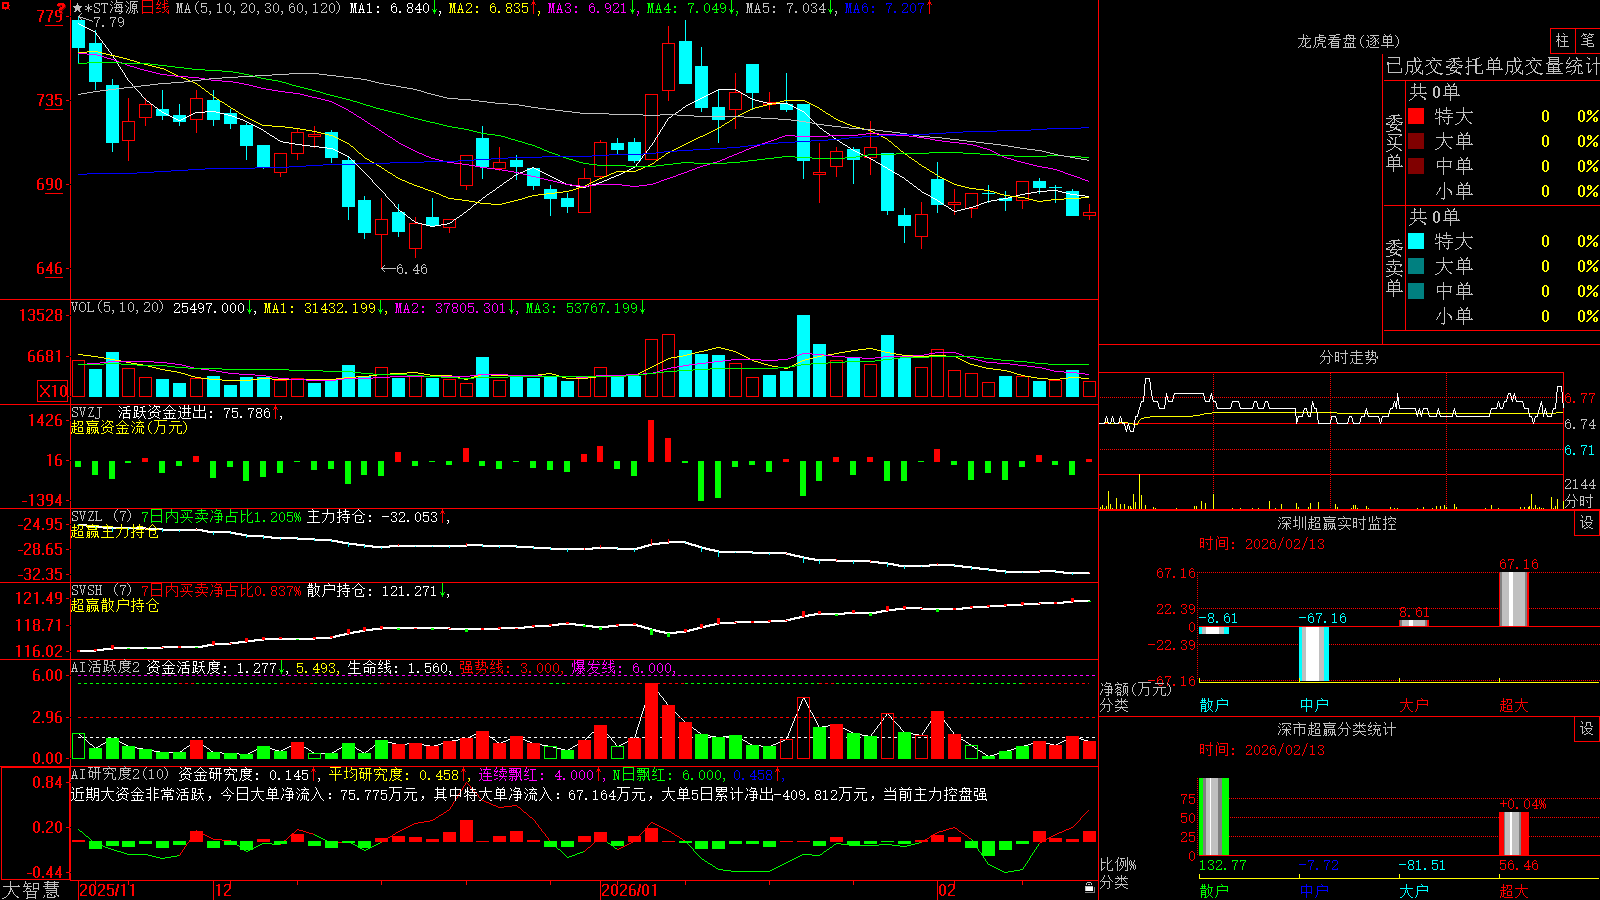
Task: Click the 超赢主力持仓 label
Action: pos(115,531)
